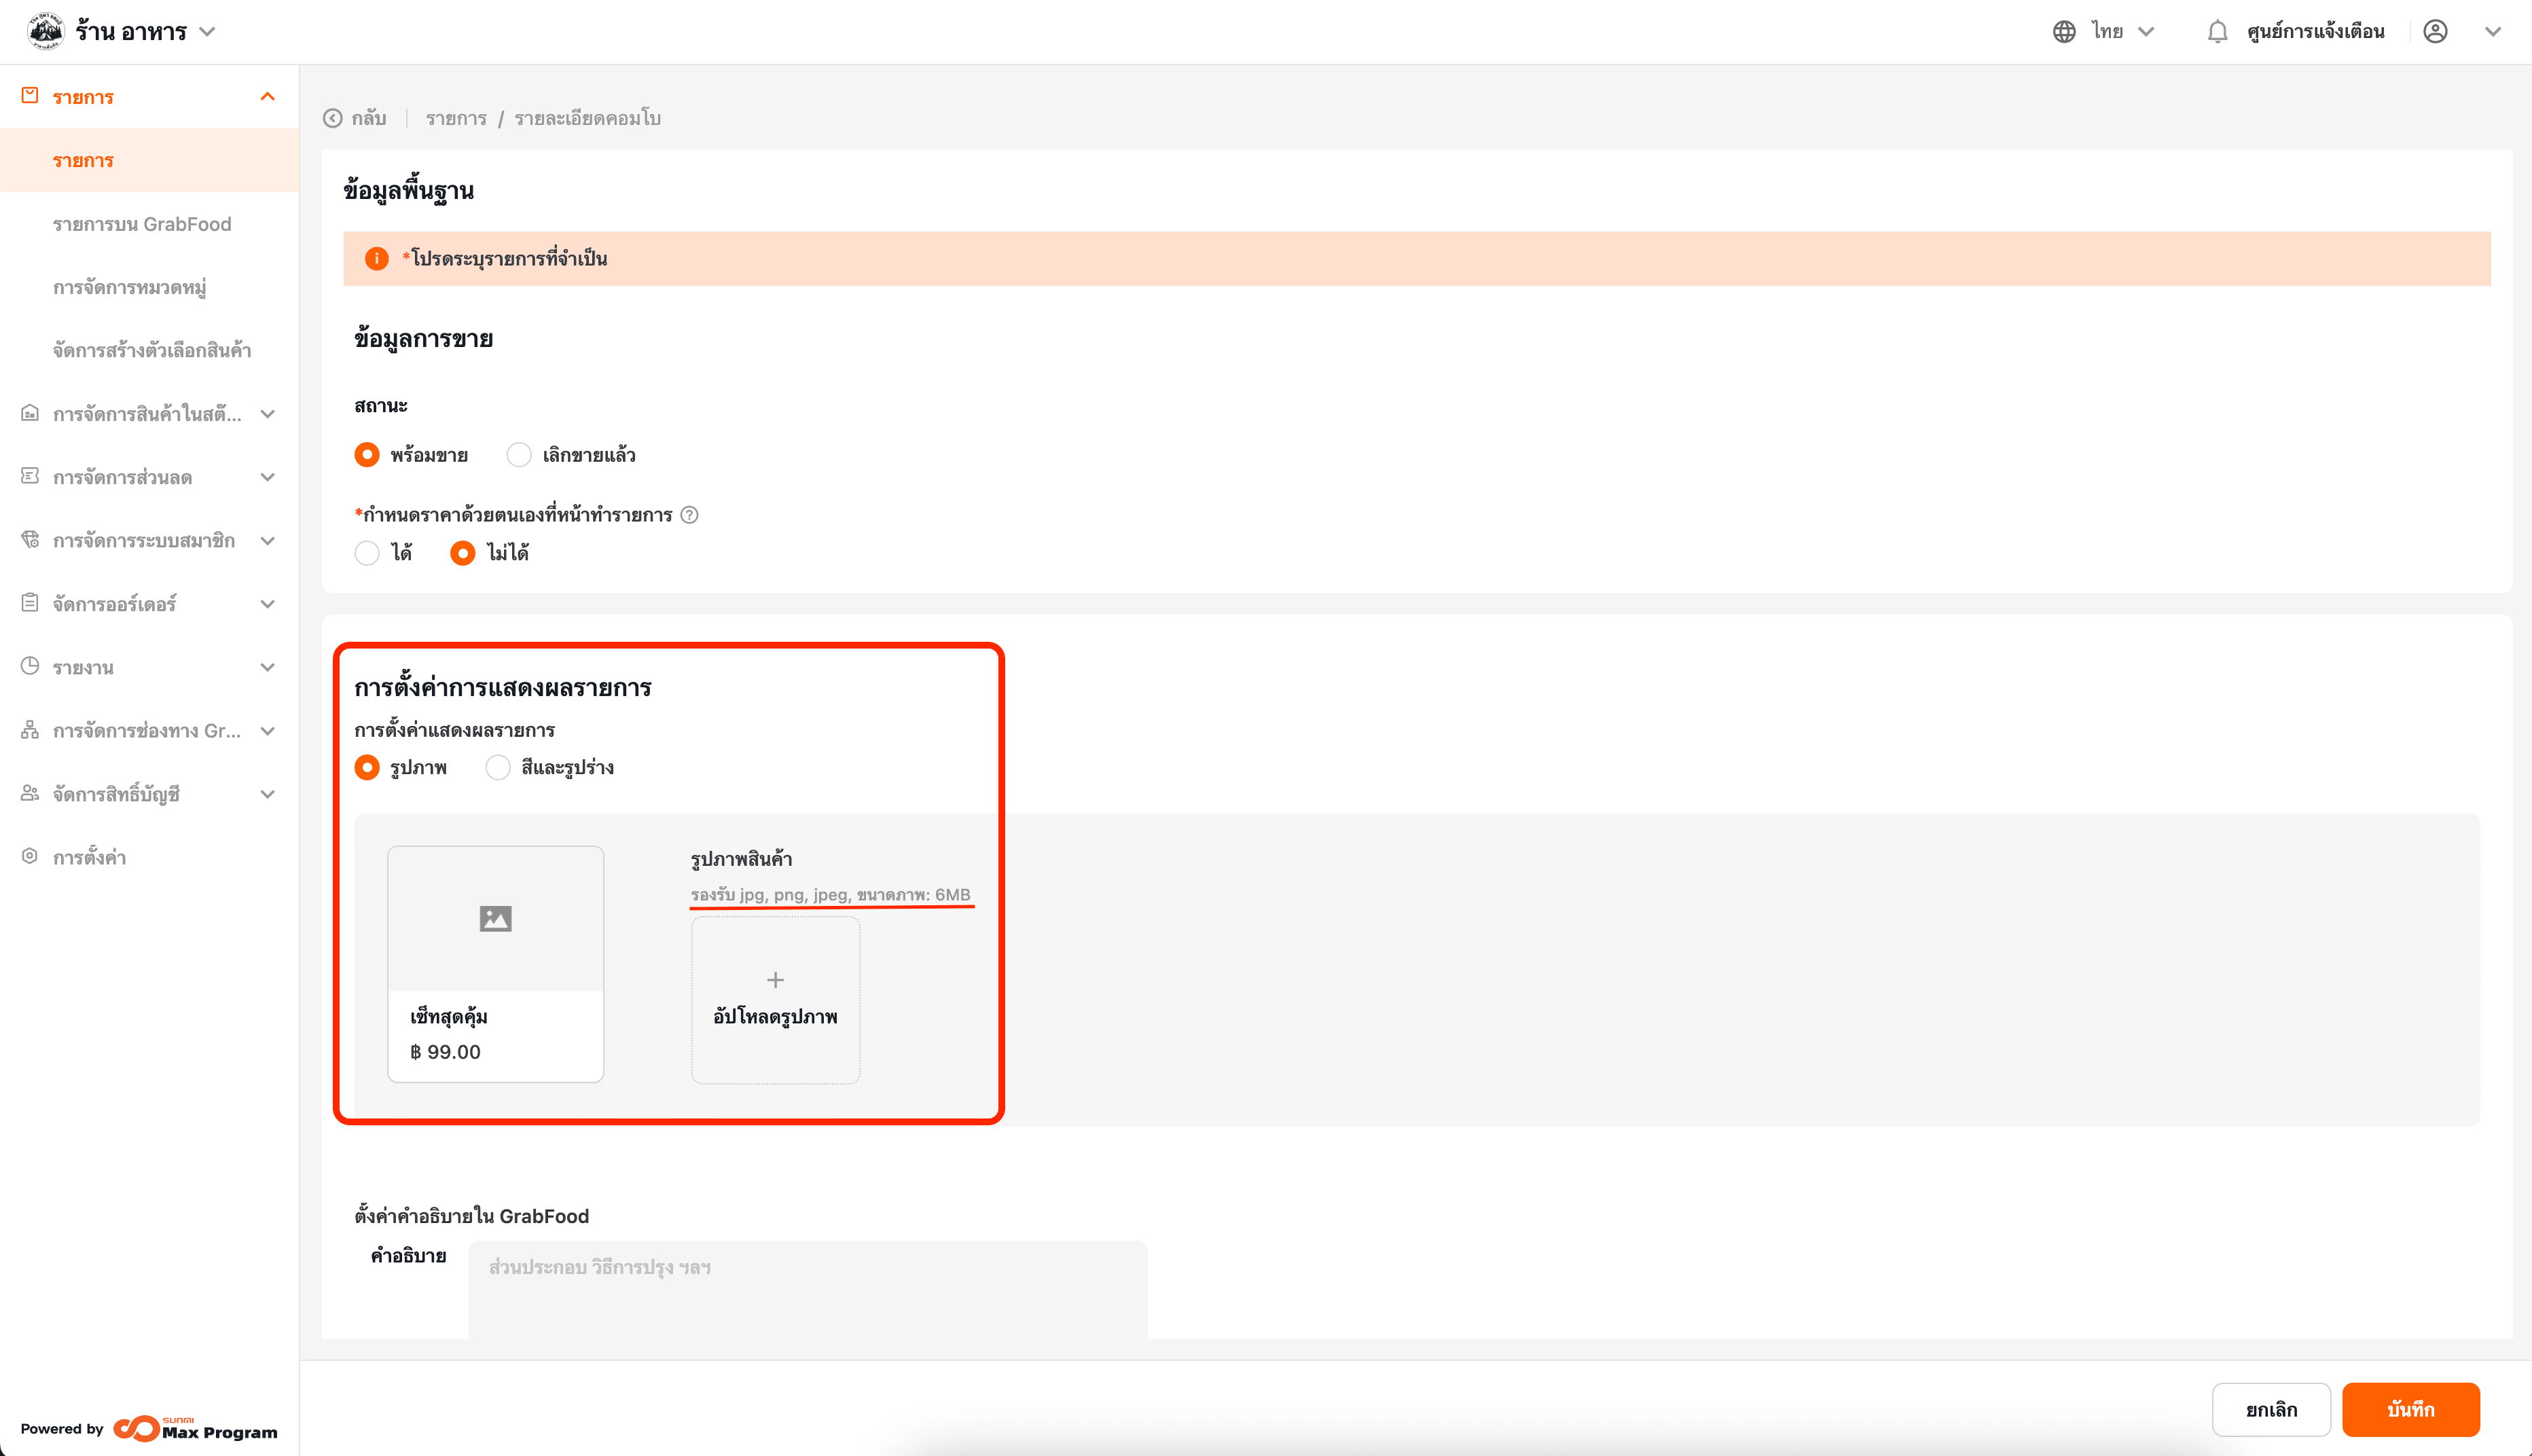Click the คำอธิบาย description text field
The width and height of the screenshot is (2532, 1456).
[x=807, y=1288]
